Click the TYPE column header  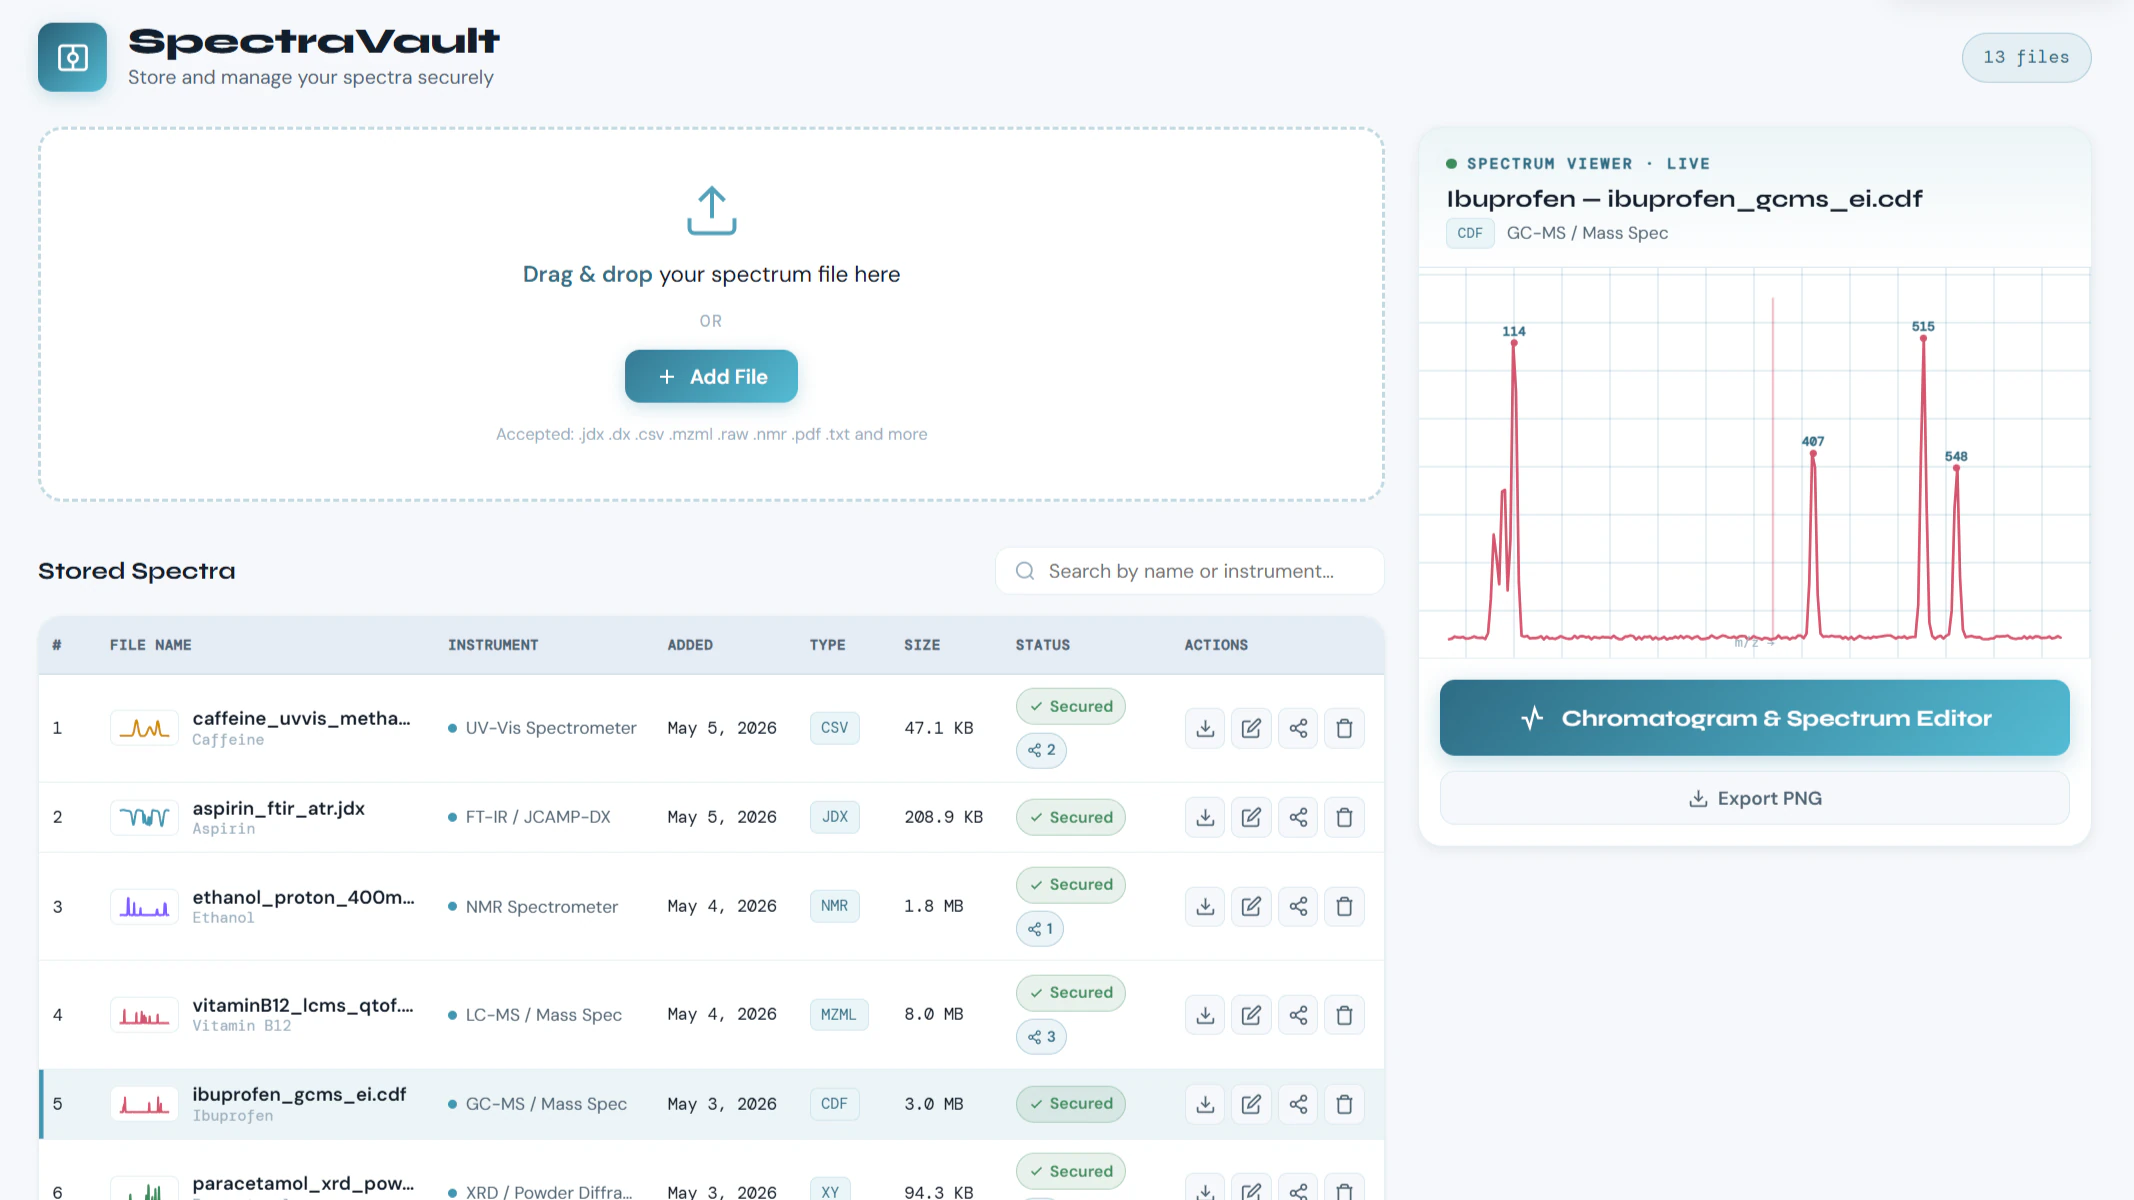tap(827, 645)
